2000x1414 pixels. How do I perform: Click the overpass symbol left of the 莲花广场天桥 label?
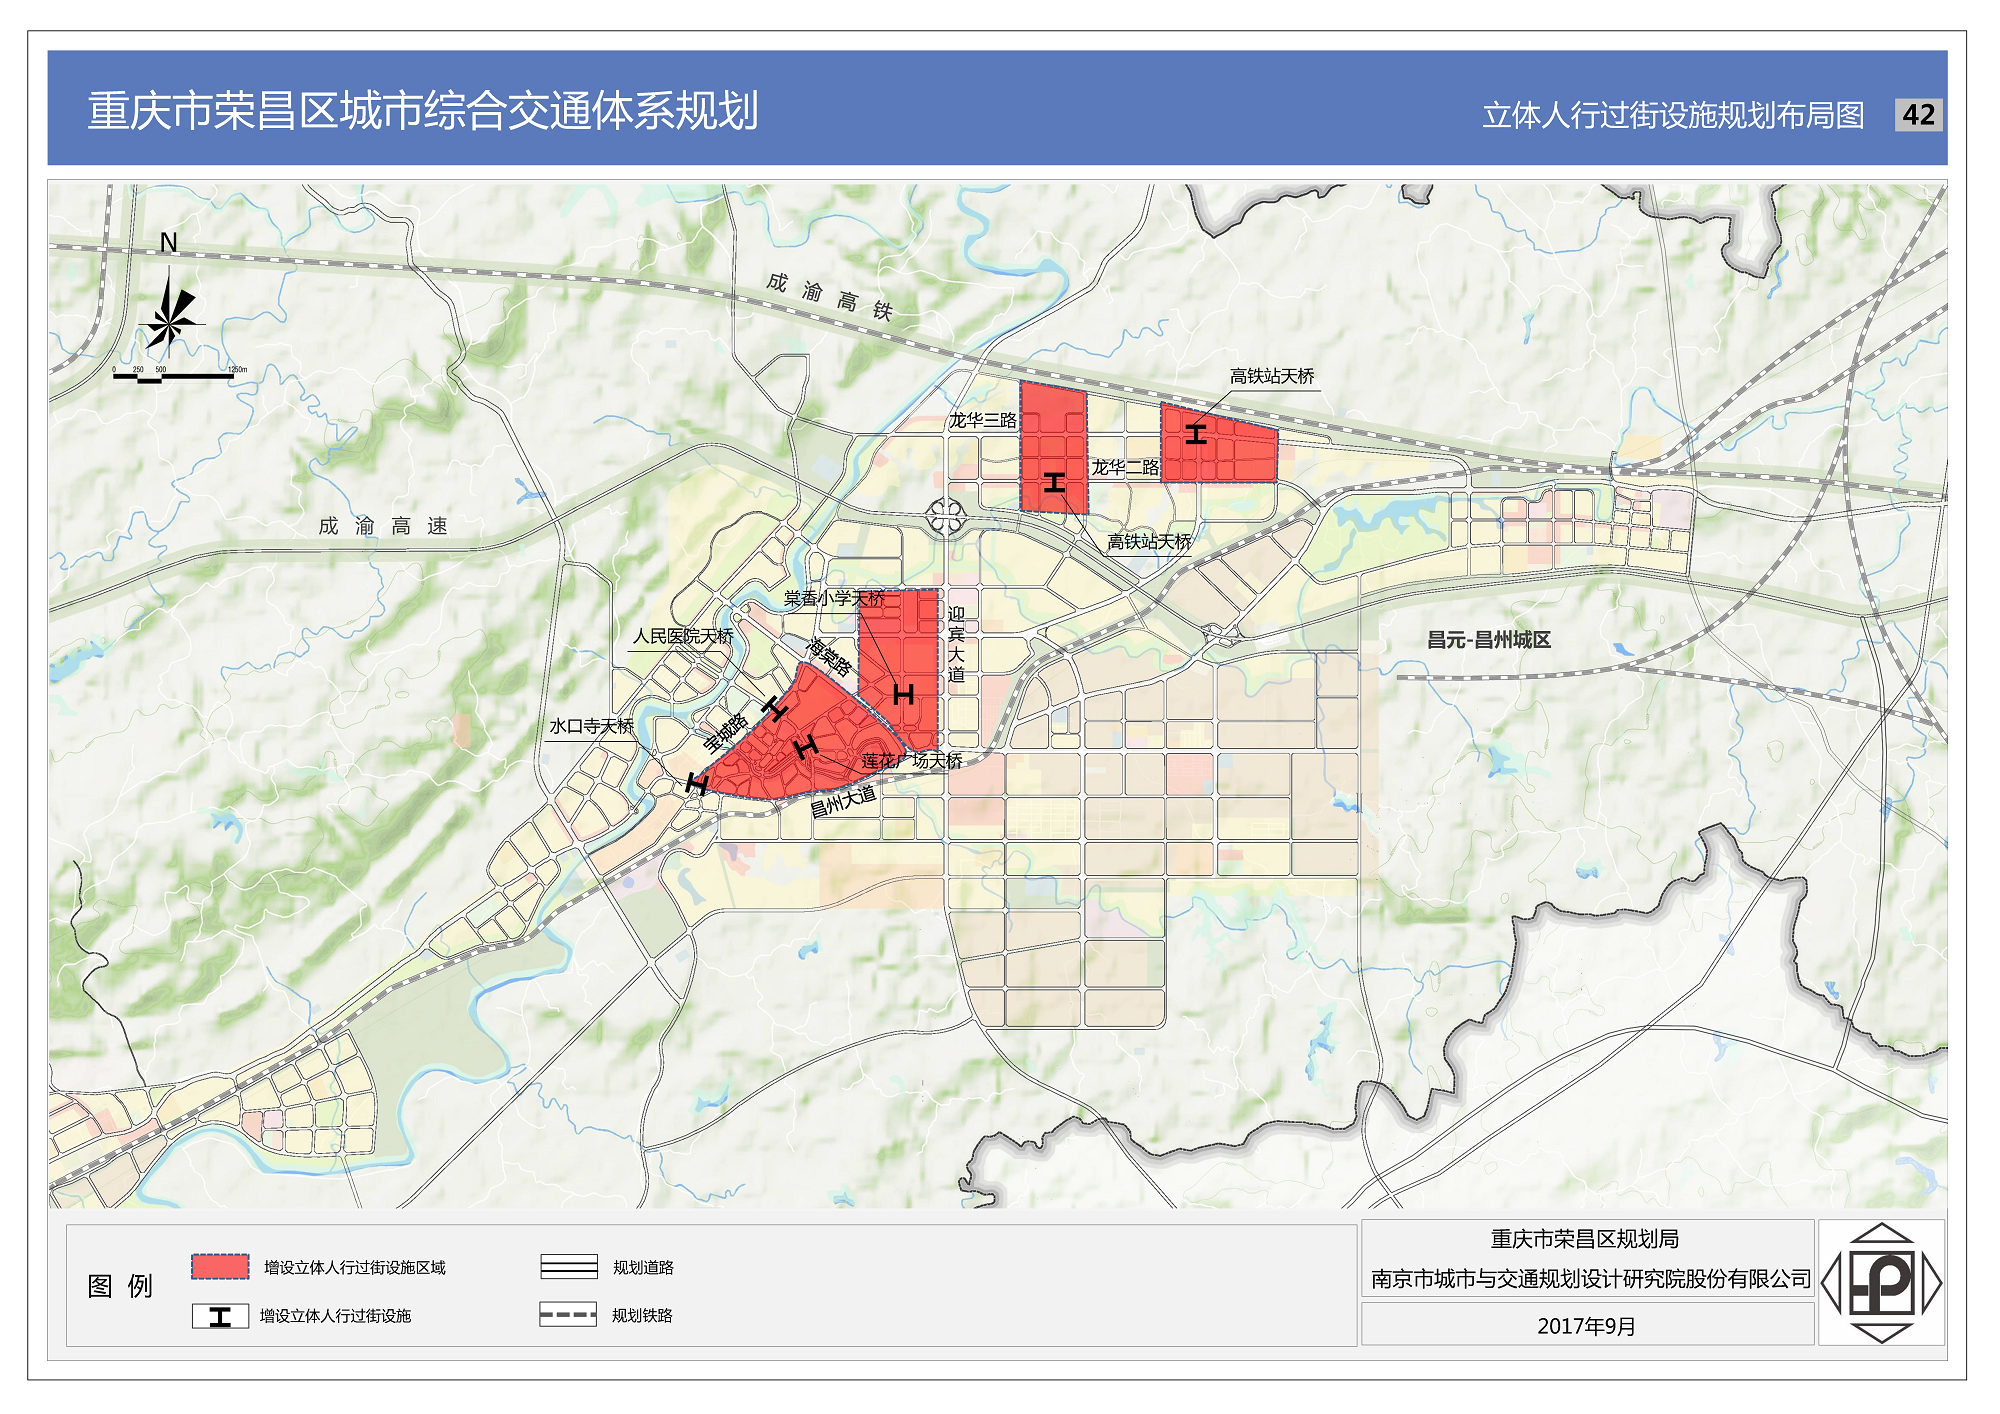(x=806, y=746)
